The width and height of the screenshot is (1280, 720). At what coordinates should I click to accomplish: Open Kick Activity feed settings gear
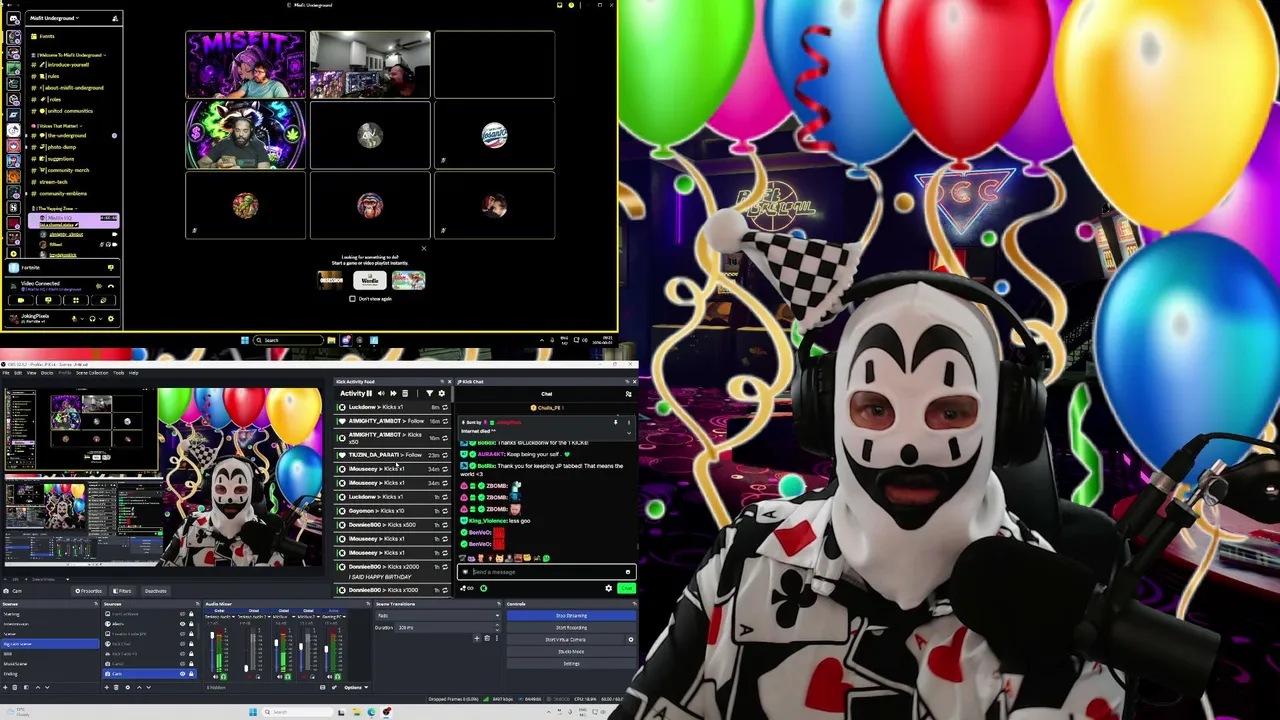(x=441, y=393)
